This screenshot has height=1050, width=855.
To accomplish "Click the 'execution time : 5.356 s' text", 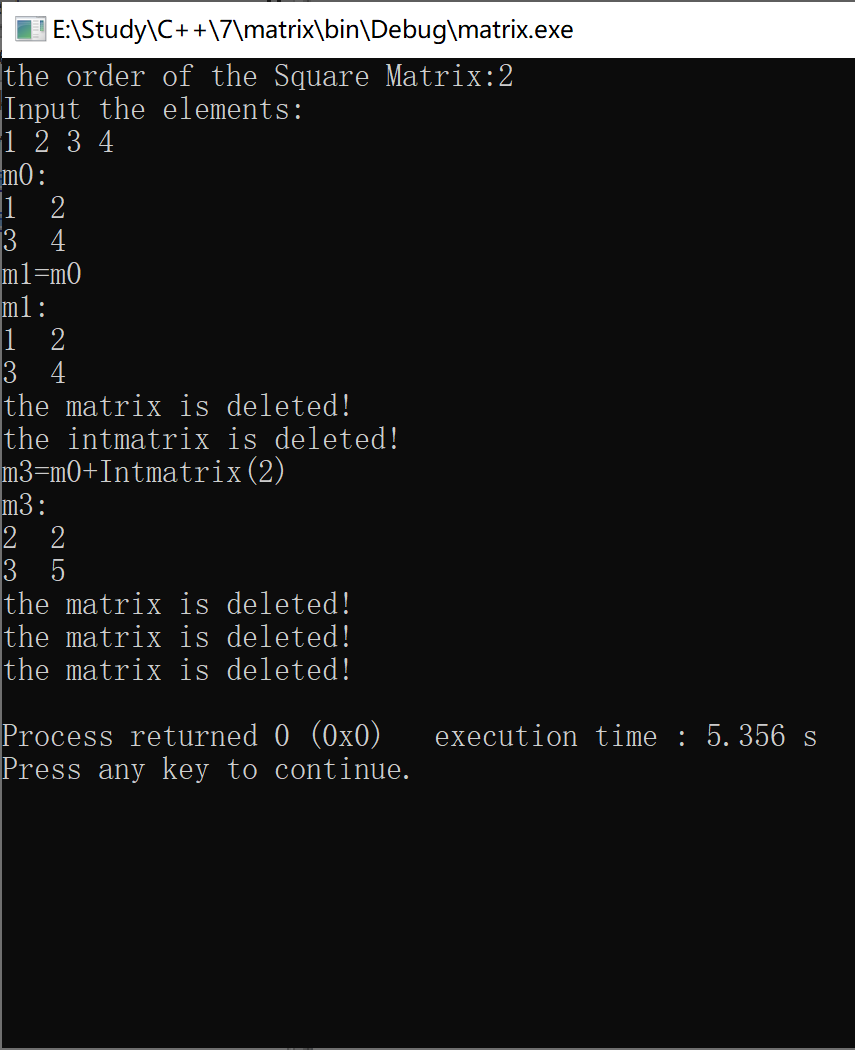I will [626, 736].
